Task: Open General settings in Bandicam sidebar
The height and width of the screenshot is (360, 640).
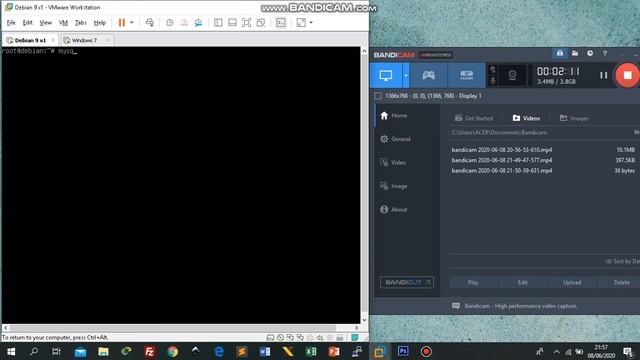Action: click(x=395, y=139)
